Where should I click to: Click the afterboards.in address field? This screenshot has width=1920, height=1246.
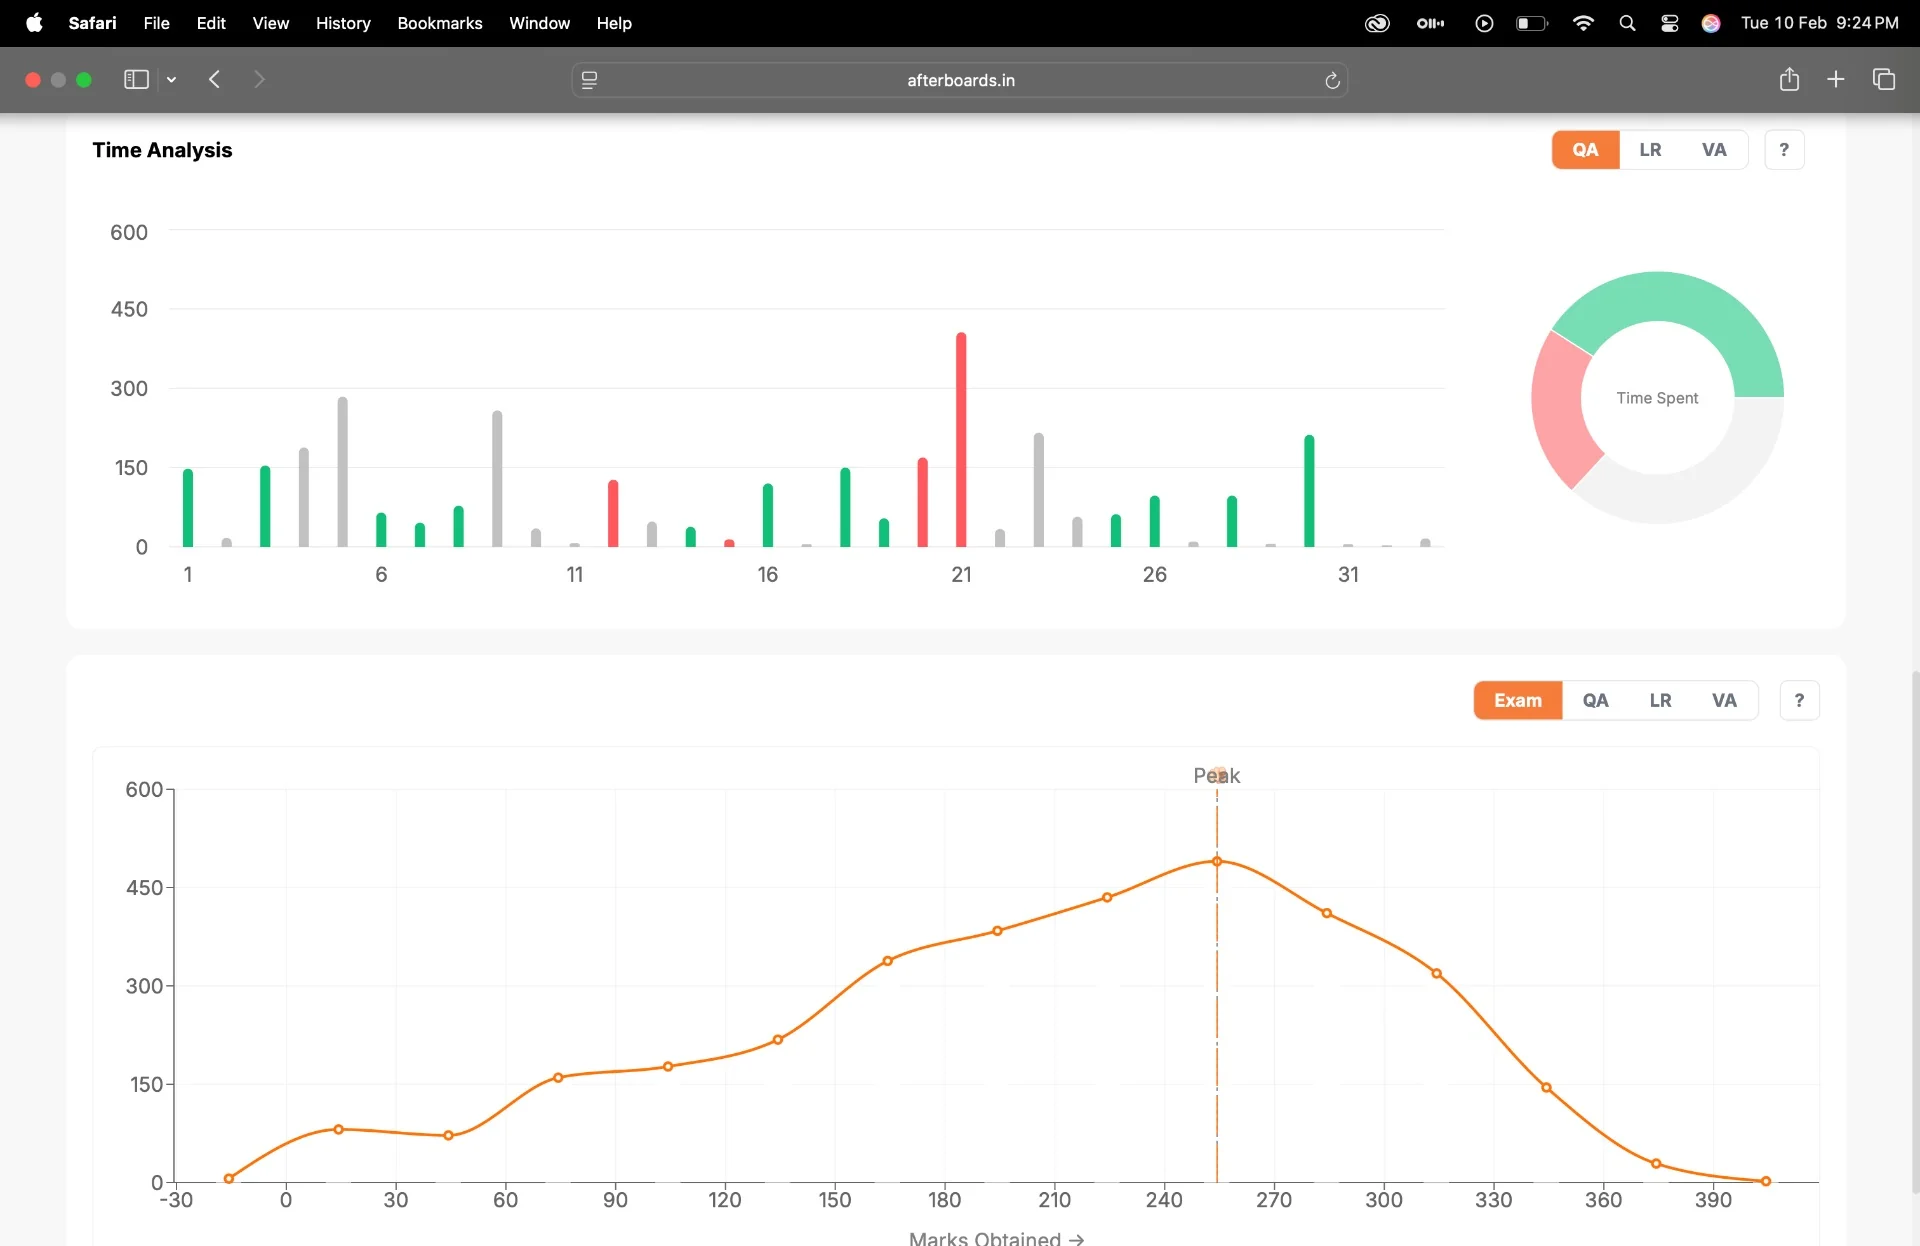point(960,80)
